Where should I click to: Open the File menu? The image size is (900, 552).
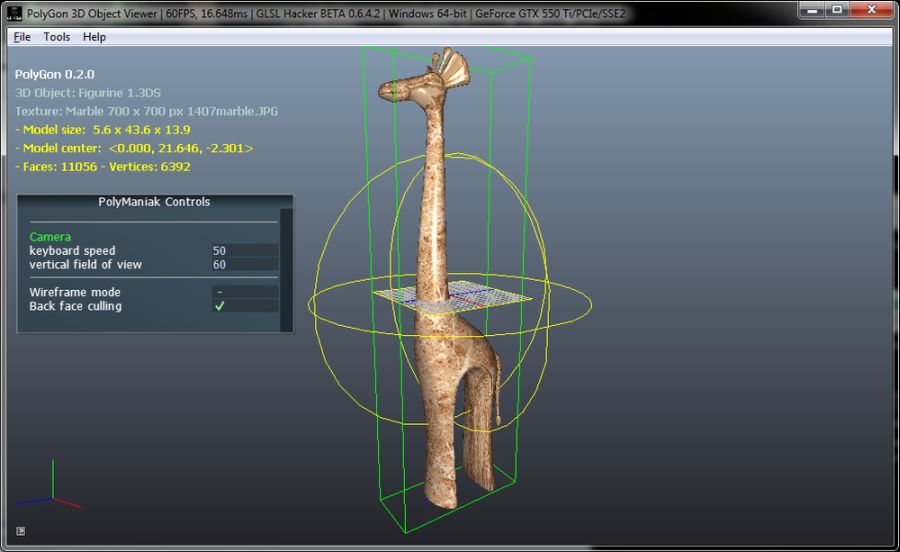point(22,37)
